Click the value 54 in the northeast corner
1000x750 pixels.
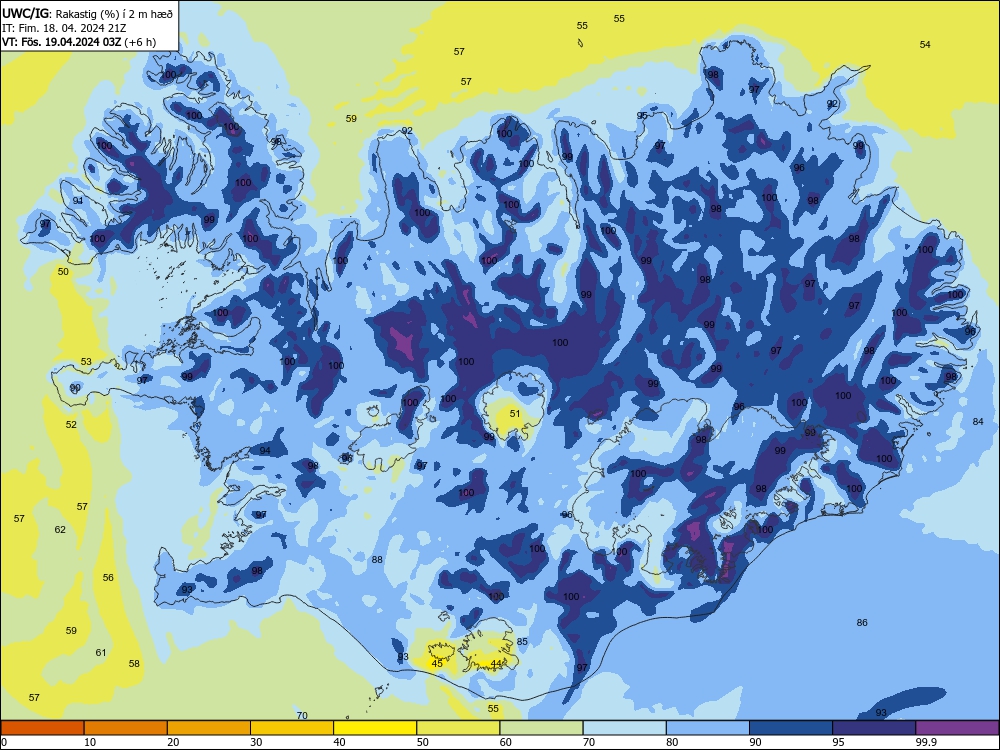pos(925,45)
